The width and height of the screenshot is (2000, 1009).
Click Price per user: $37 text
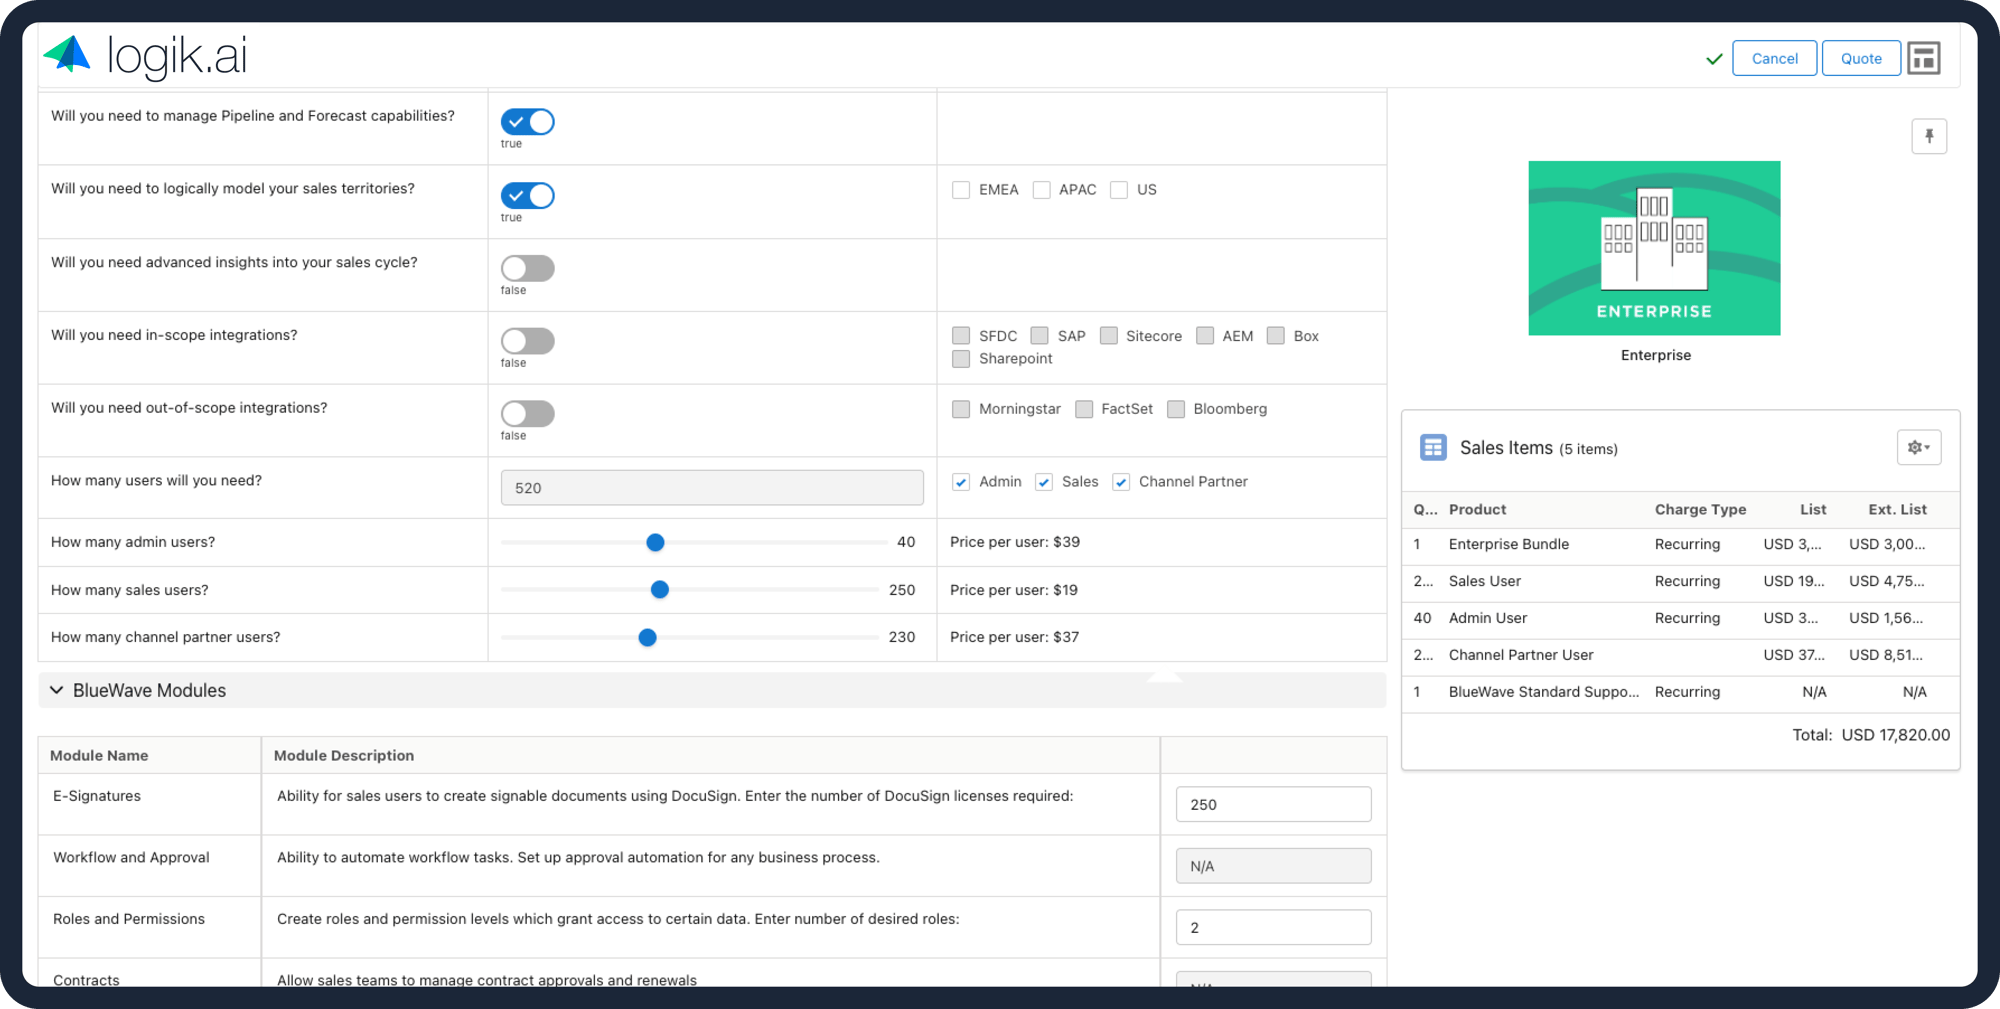pos(1014,637)
